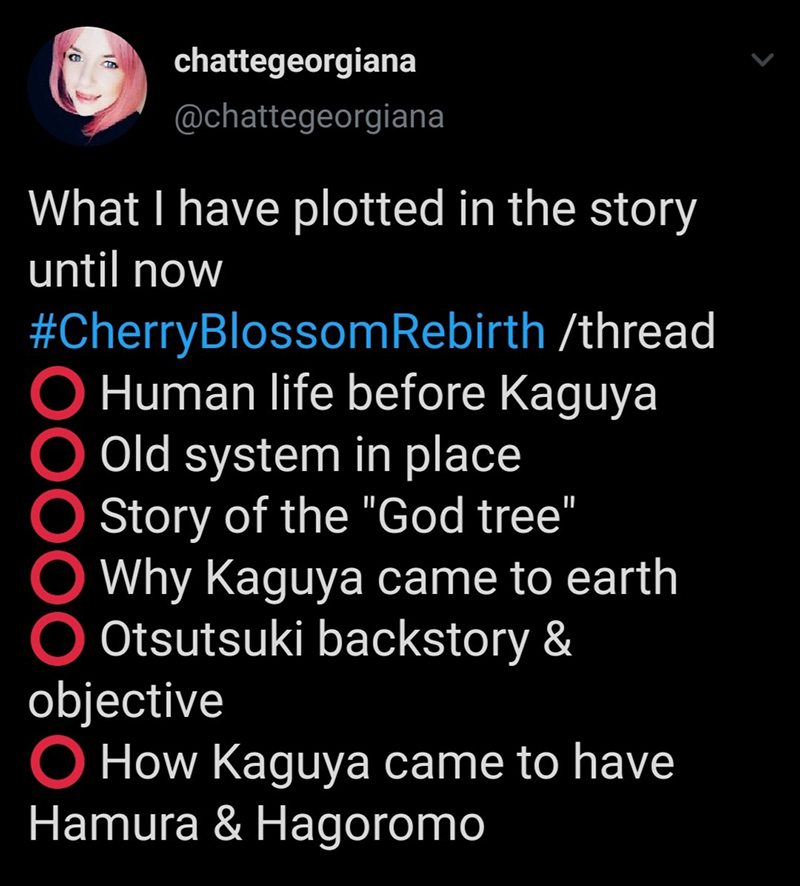This screenshot has width=800, height=886.
Task: Open the #CherryBlossomRebirth hashtag
Action: (x=288, y=332)
